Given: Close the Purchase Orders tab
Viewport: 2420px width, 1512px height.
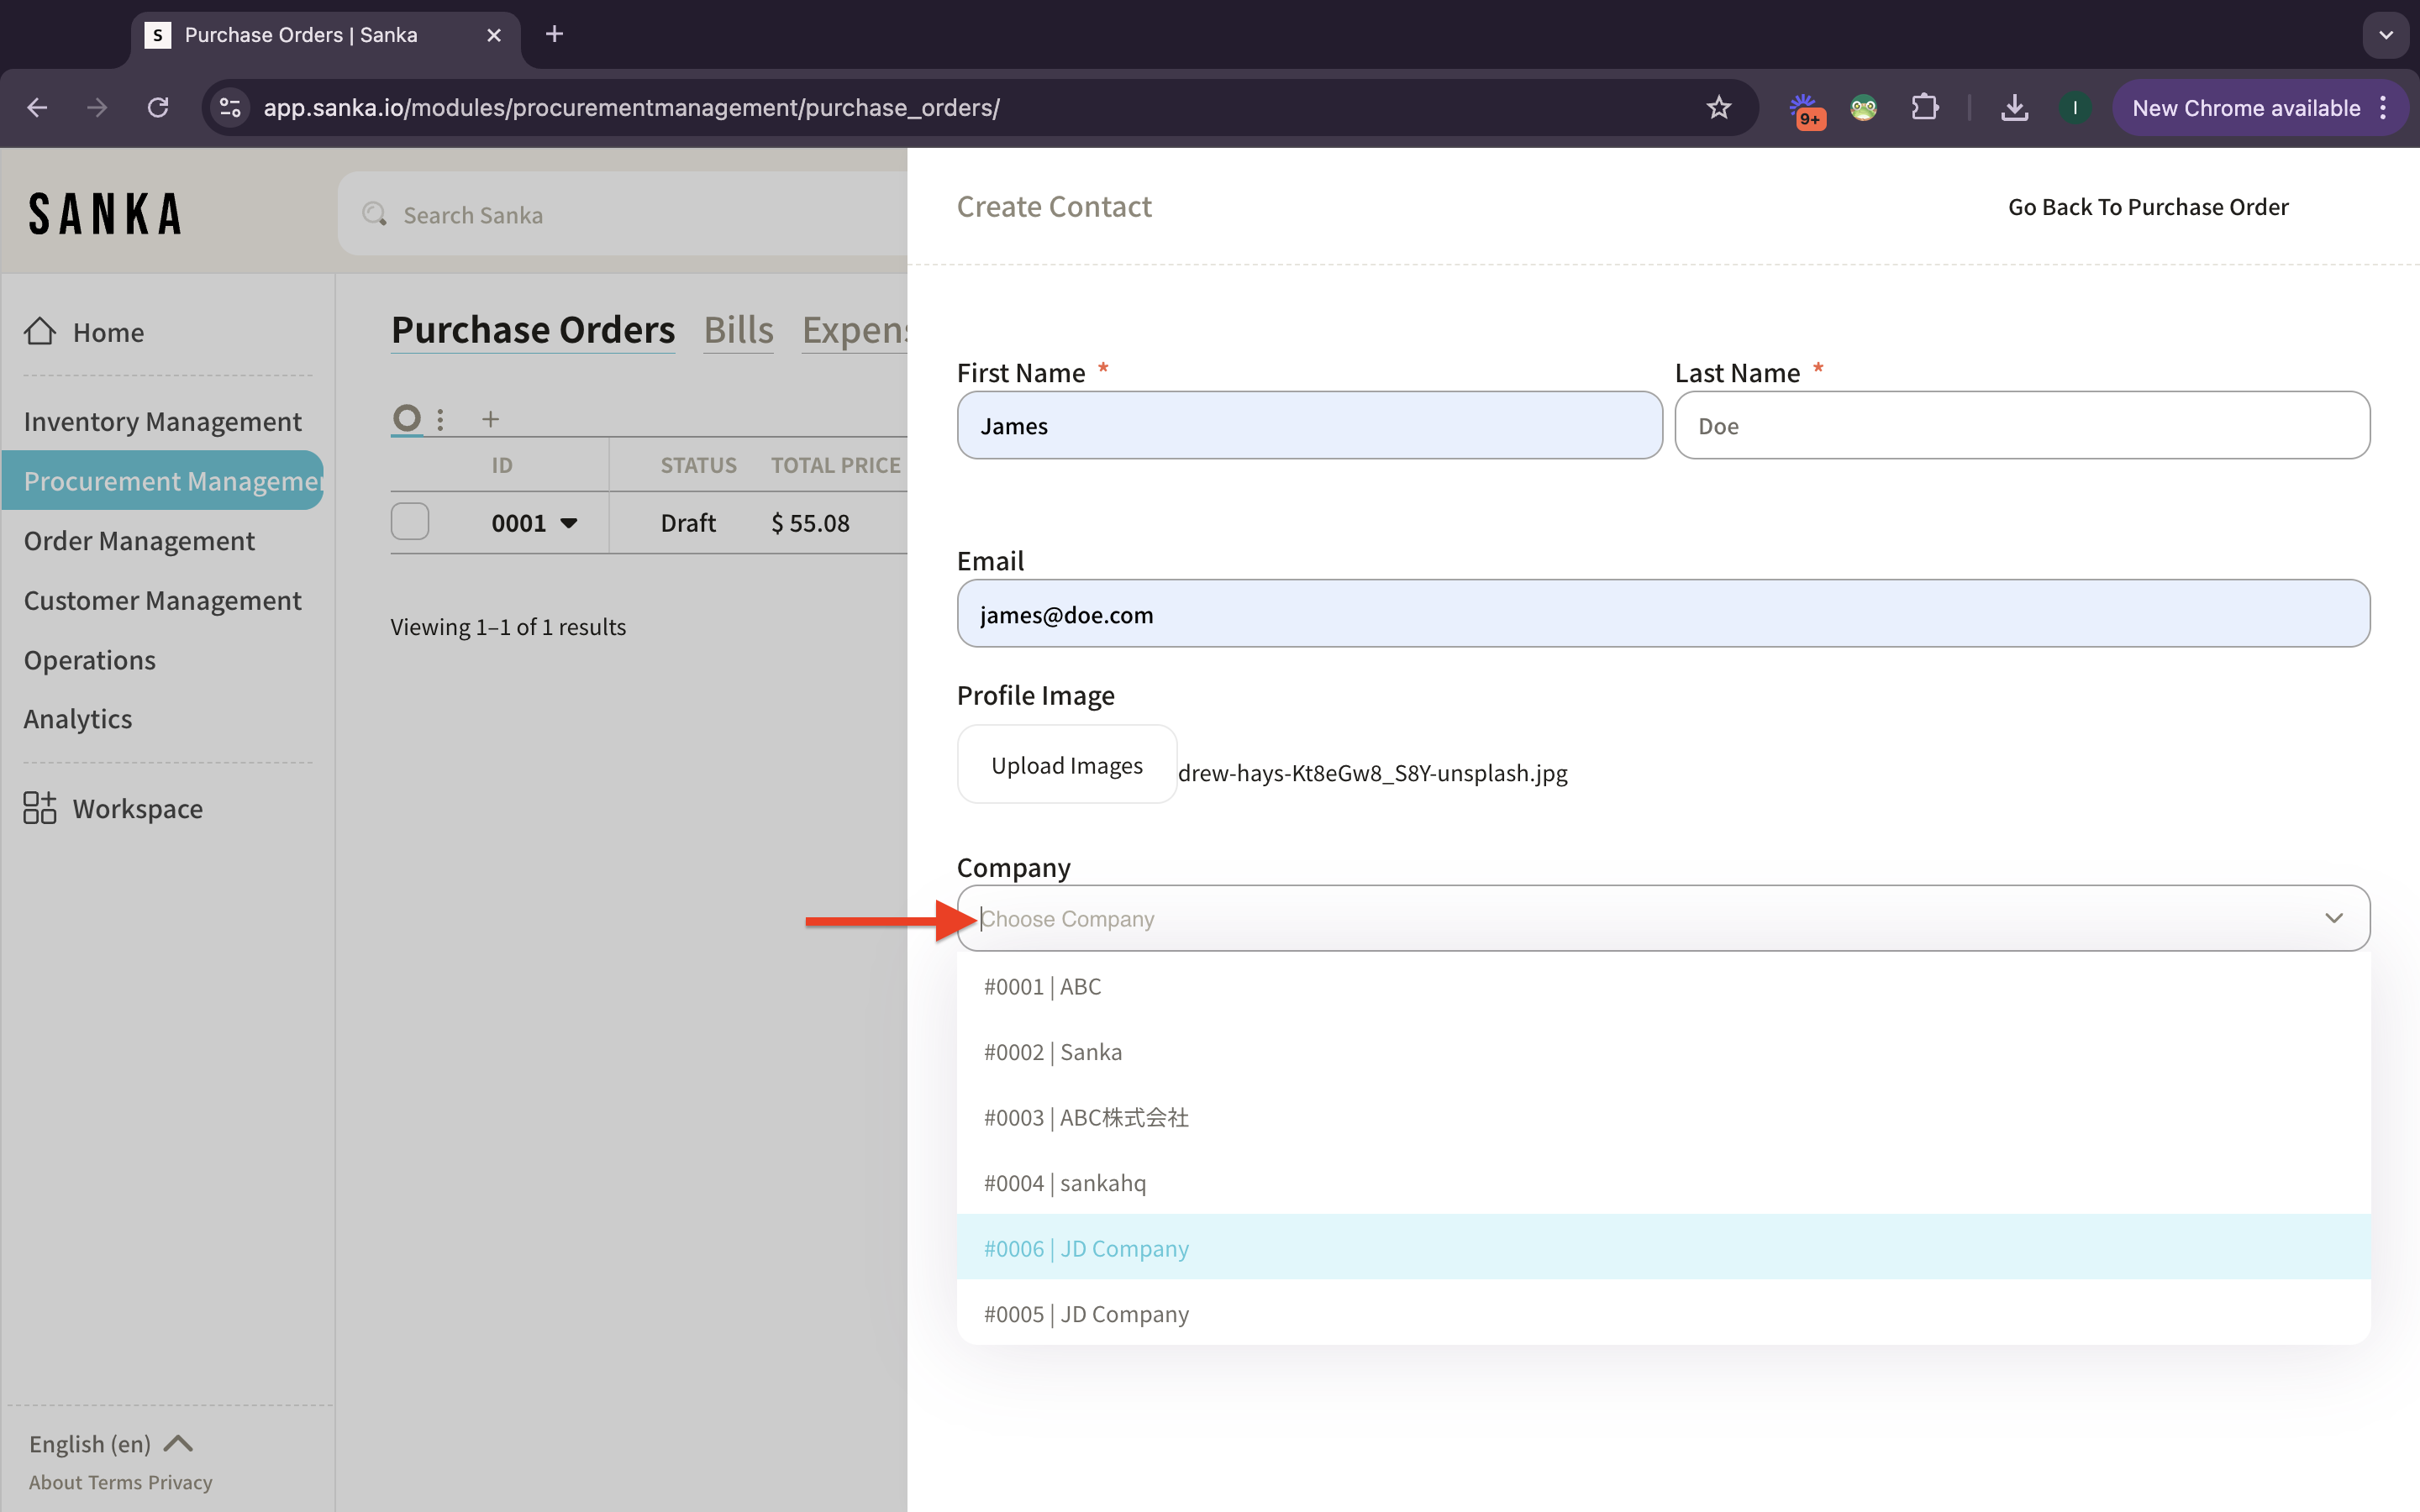Looking at the screenshot, I should pyautogui.click(x=494, y=35).
